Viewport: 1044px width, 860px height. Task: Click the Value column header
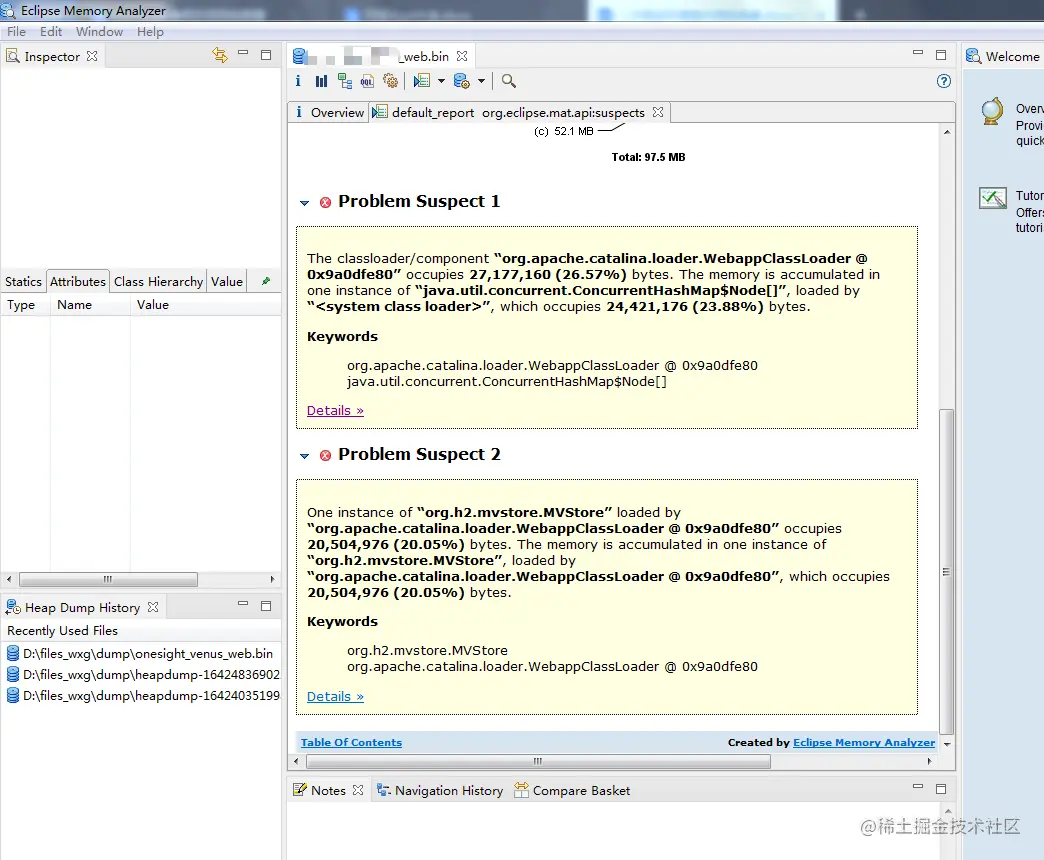tap(205, 305)
